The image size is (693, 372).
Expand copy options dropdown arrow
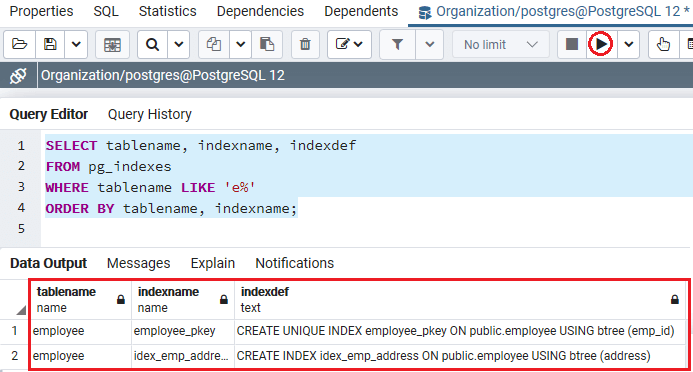pos(240,44)
